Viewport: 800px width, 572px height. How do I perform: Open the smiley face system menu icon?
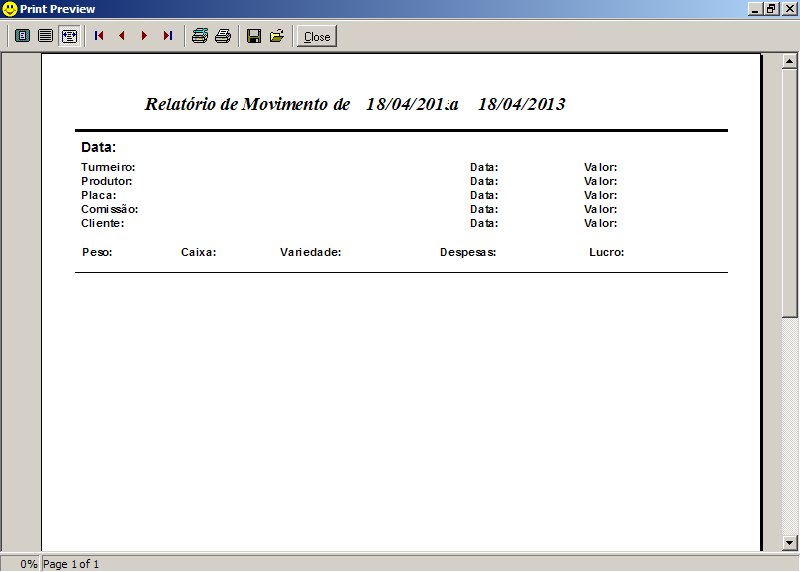point(10,9)
